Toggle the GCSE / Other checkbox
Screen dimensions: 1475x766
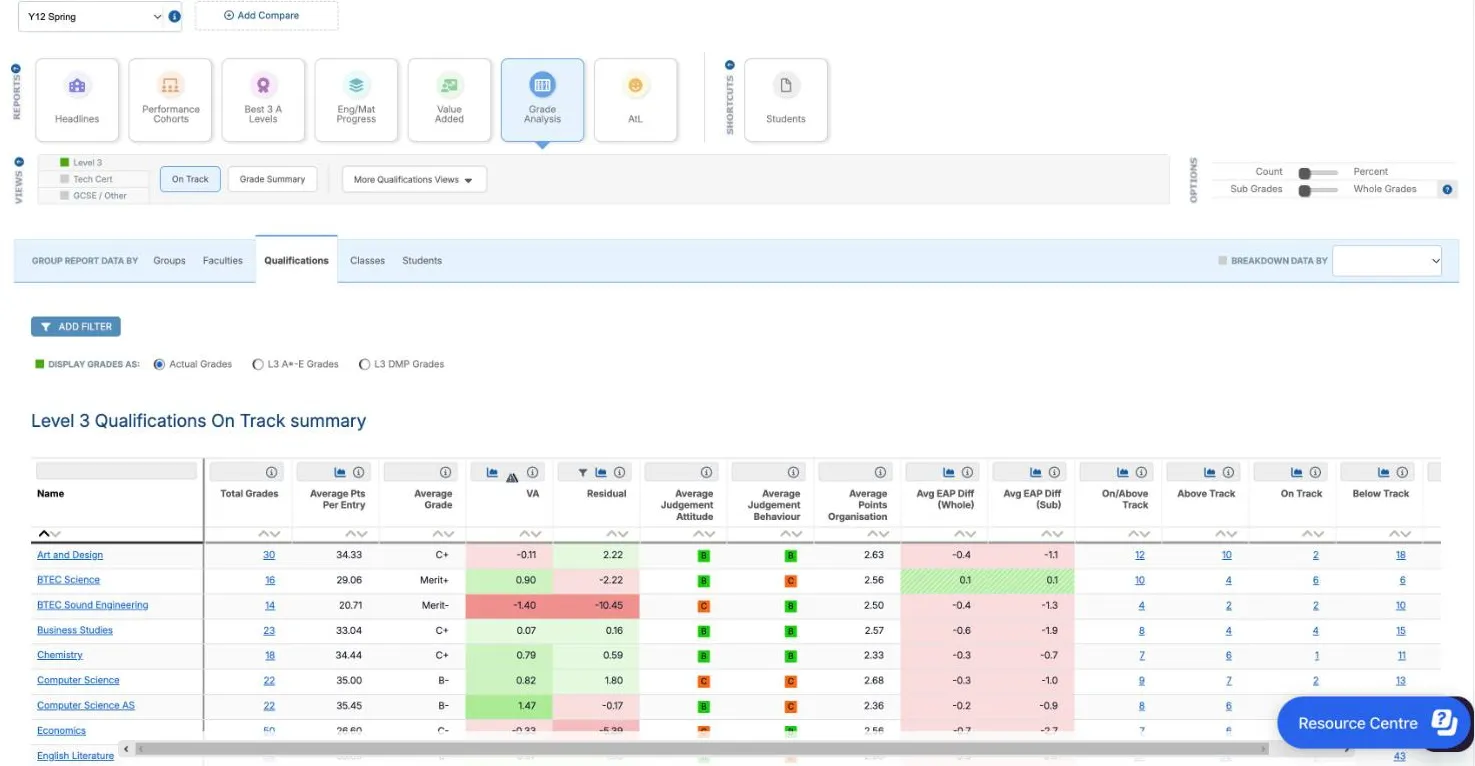point(64,195)
